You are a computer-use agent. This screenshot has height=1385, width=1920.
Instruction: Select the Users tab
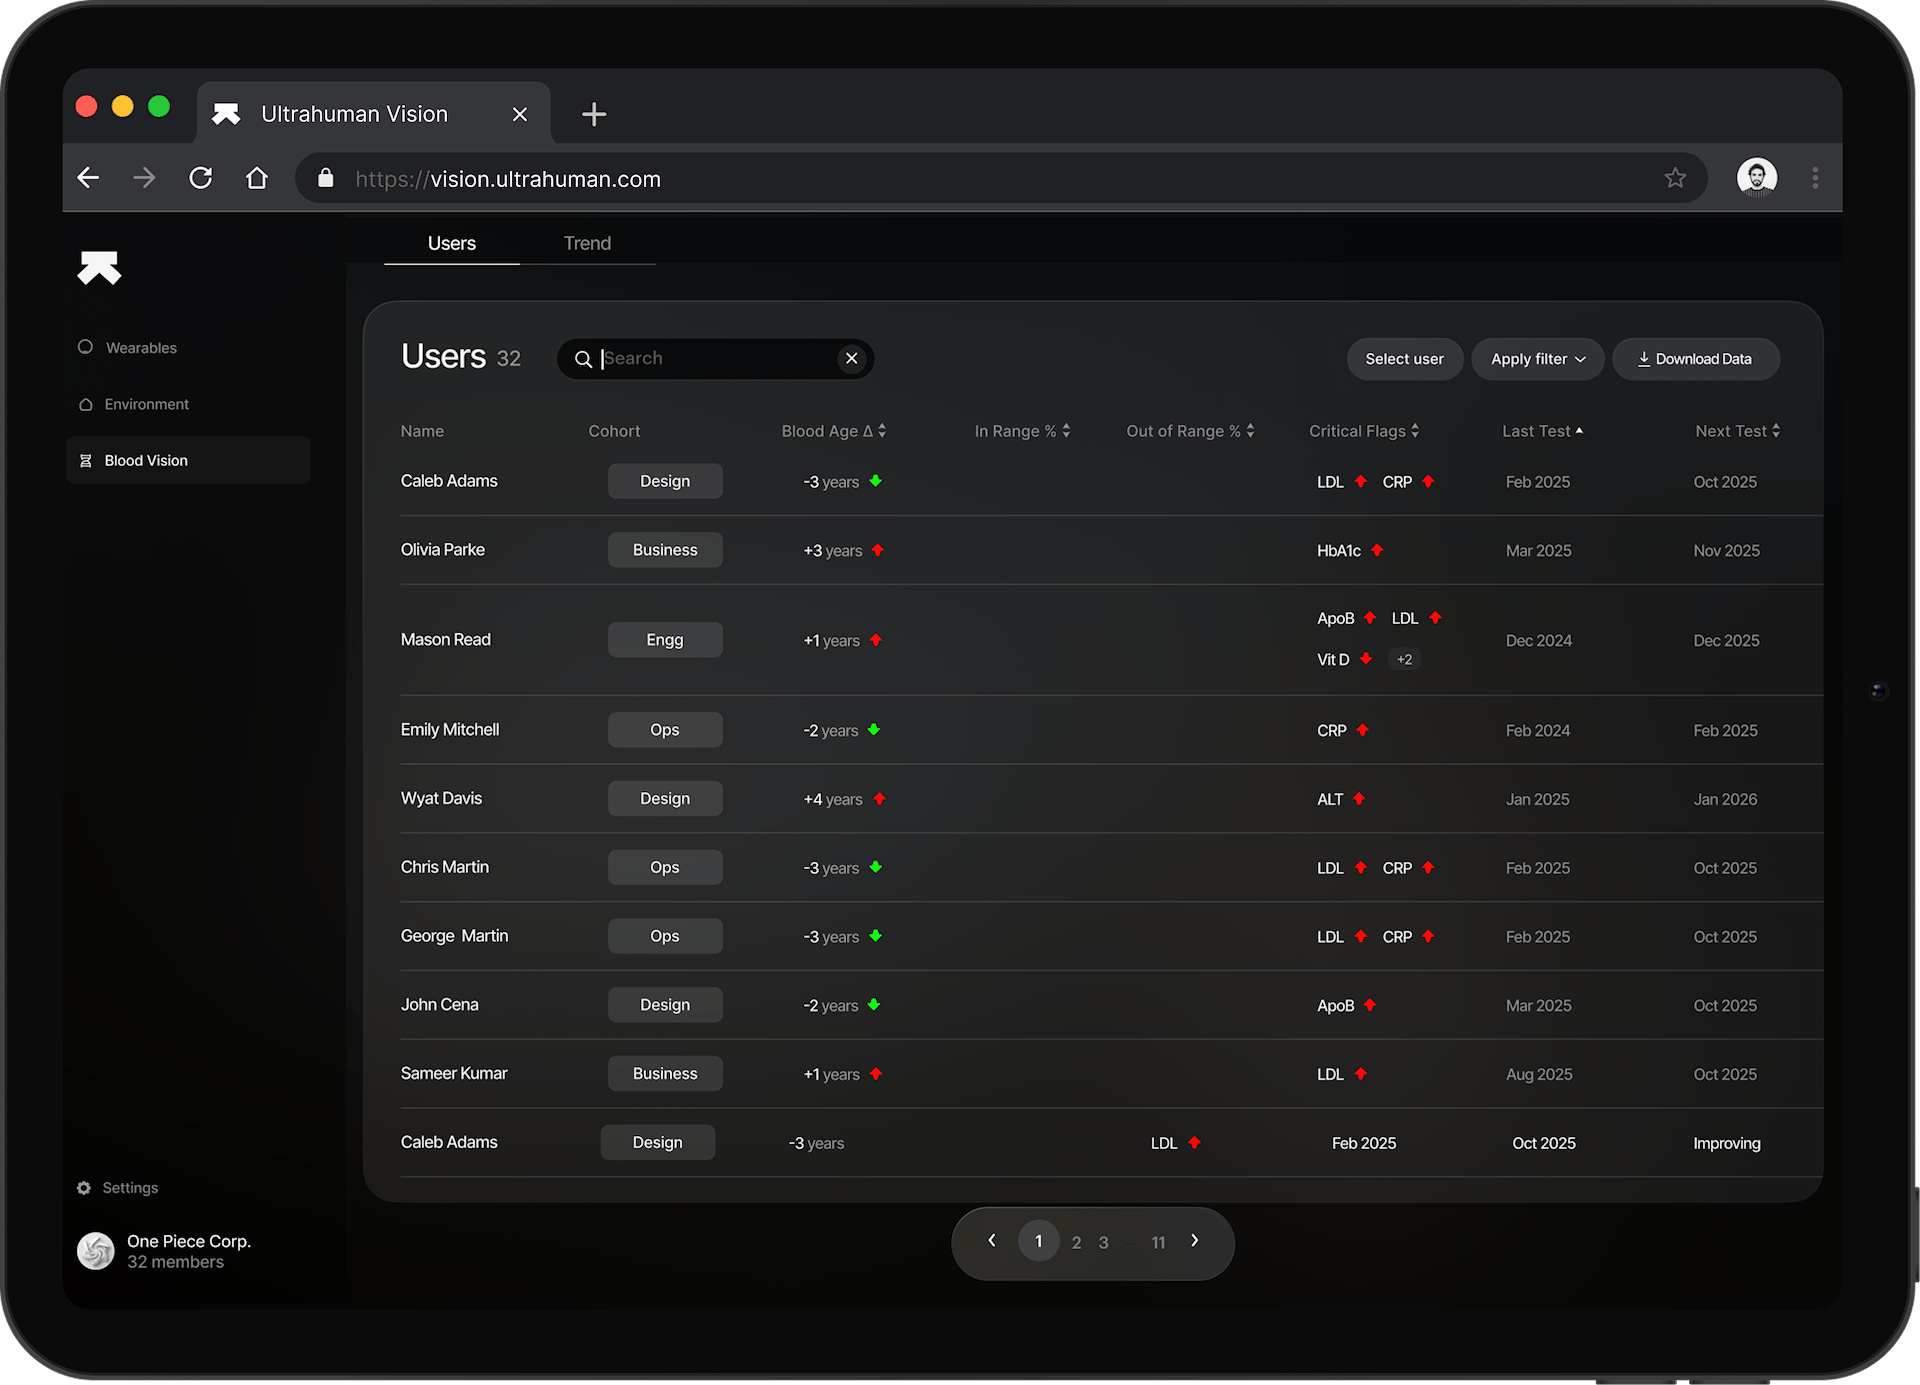point(451,242)
